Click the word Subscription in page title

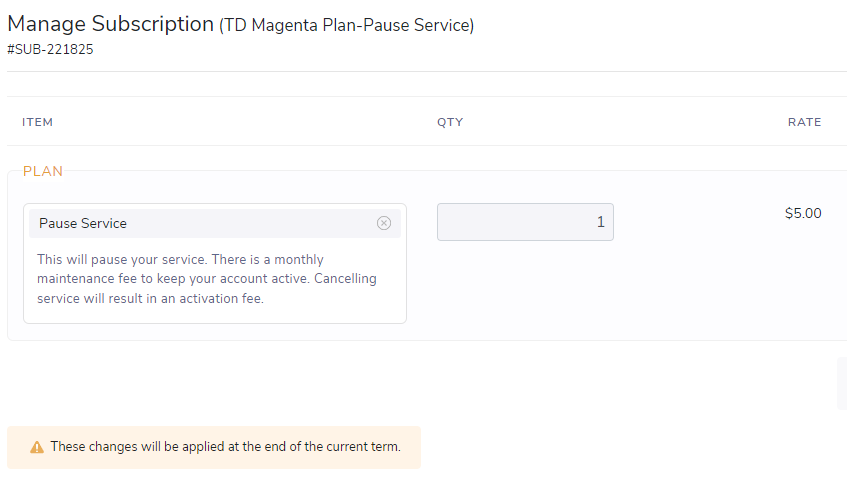click(x=153, y=24)
